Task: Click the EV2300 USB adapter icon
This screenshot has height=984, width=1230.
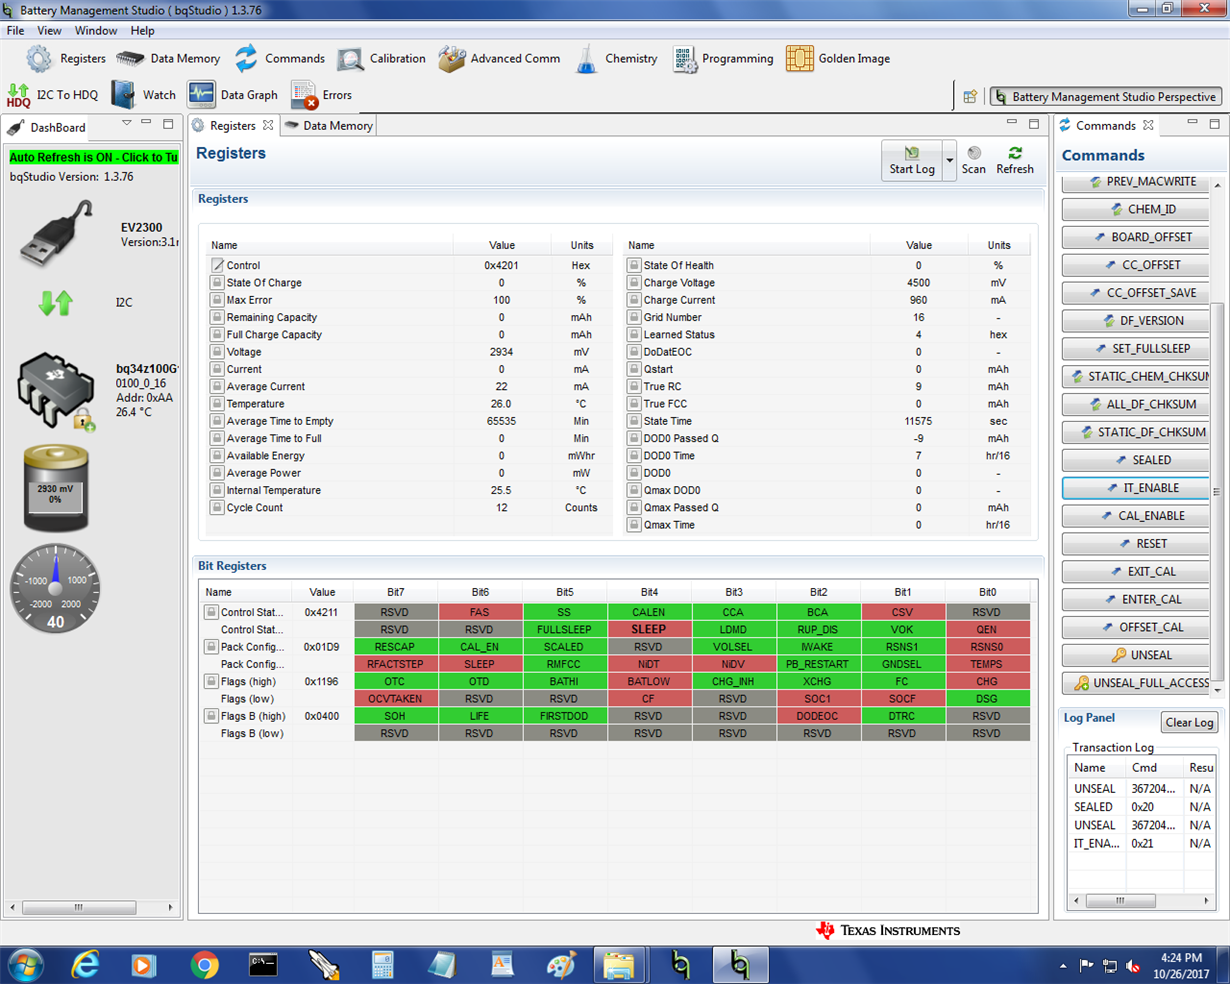Action: click(x=56, y=233)
